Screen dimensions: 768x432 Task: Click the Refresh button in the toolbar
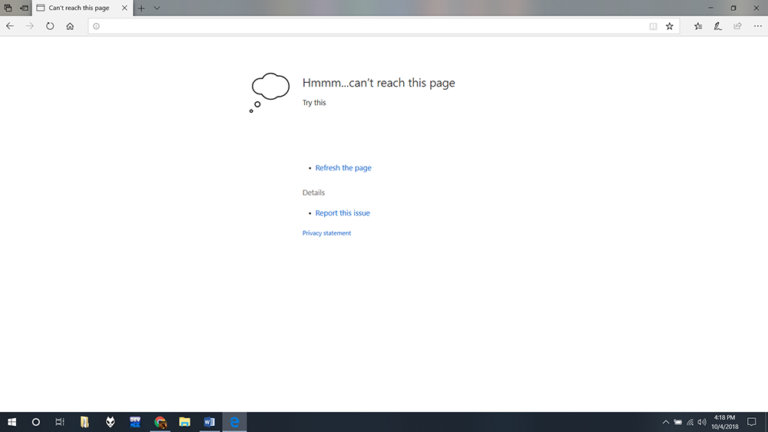(50, 26)
